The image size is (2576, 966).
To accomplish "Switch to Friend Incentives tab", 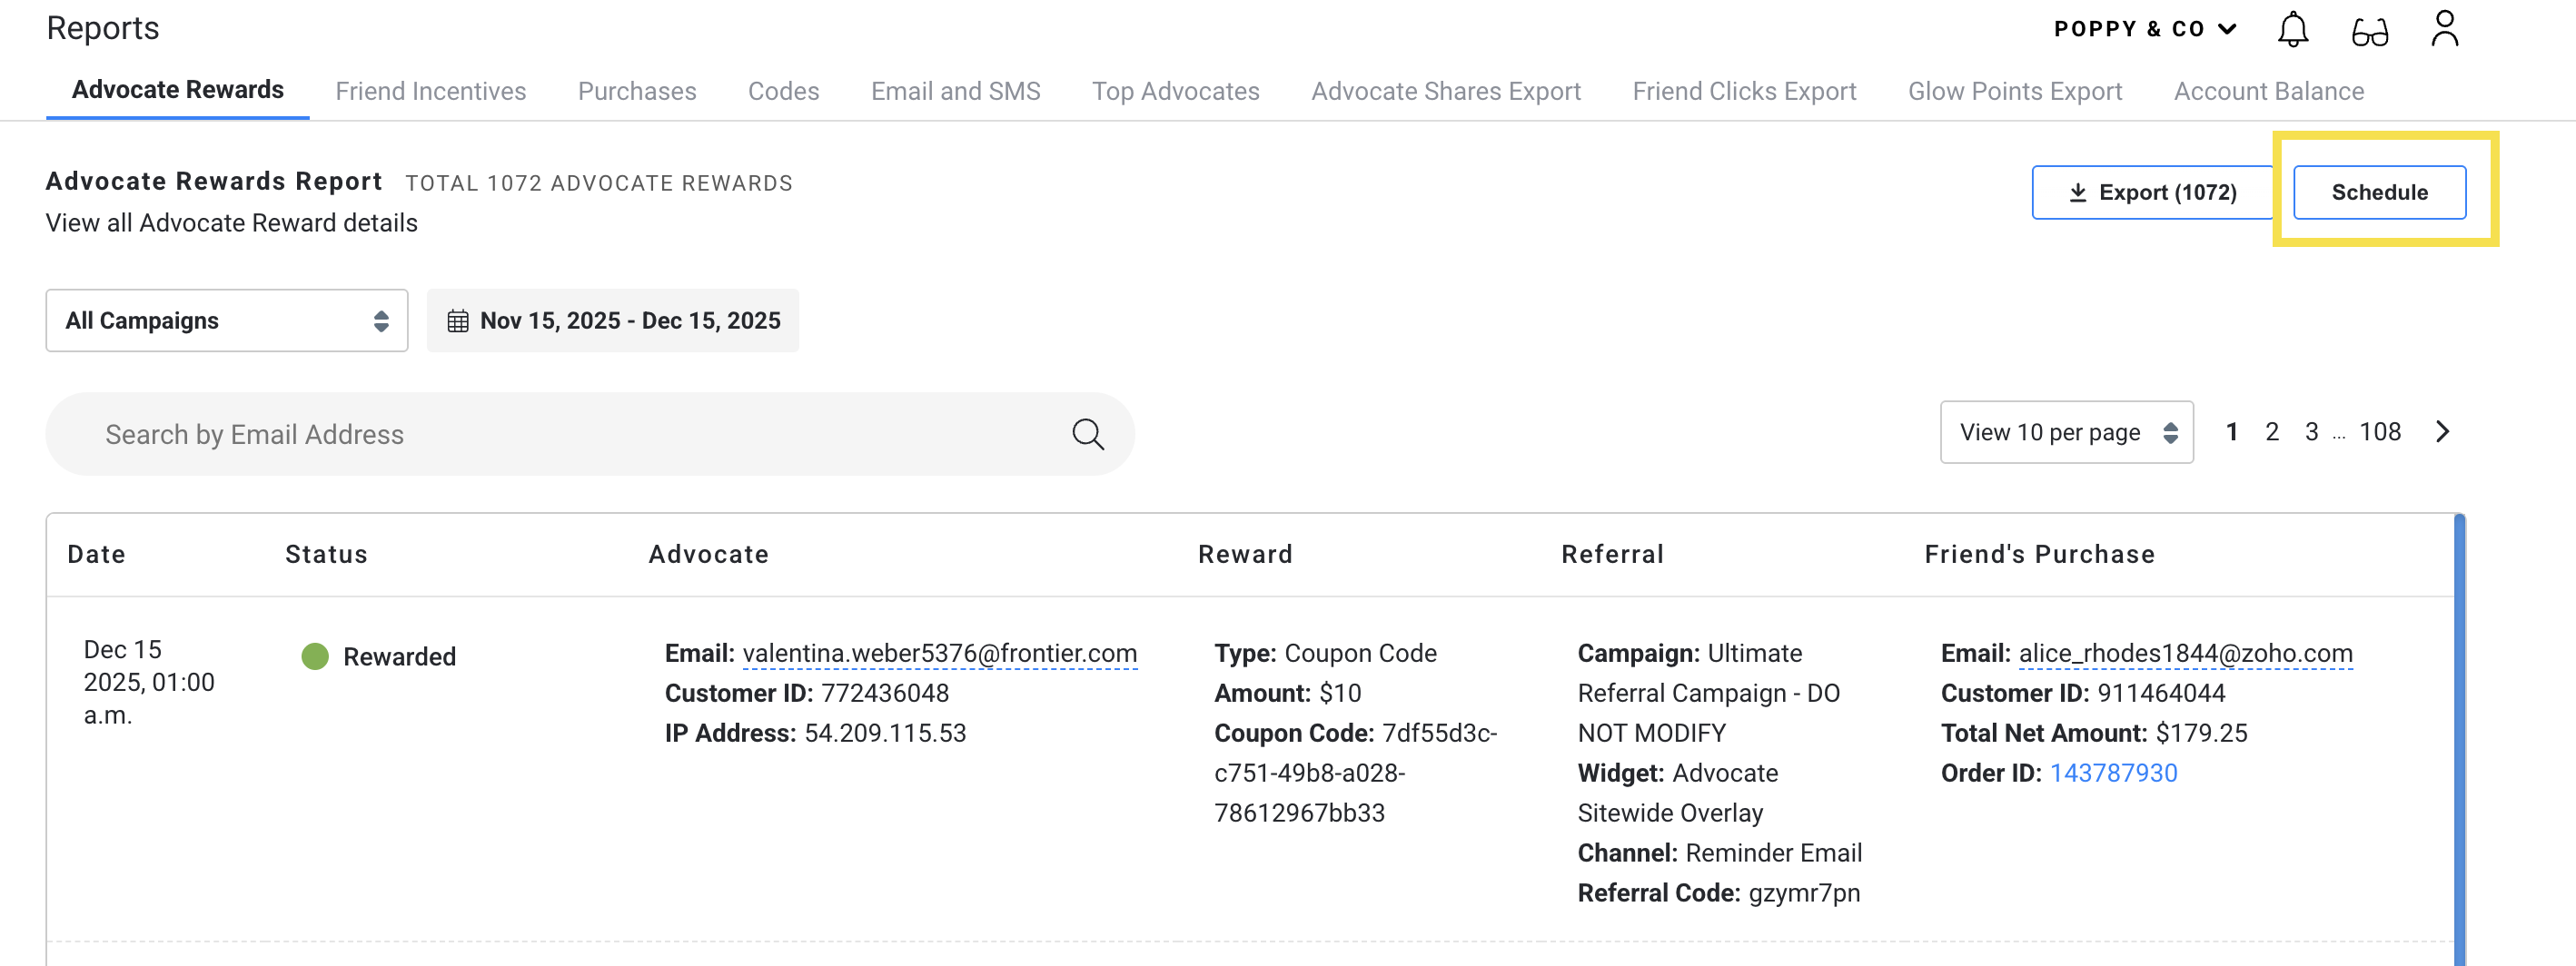I will 430,91.
